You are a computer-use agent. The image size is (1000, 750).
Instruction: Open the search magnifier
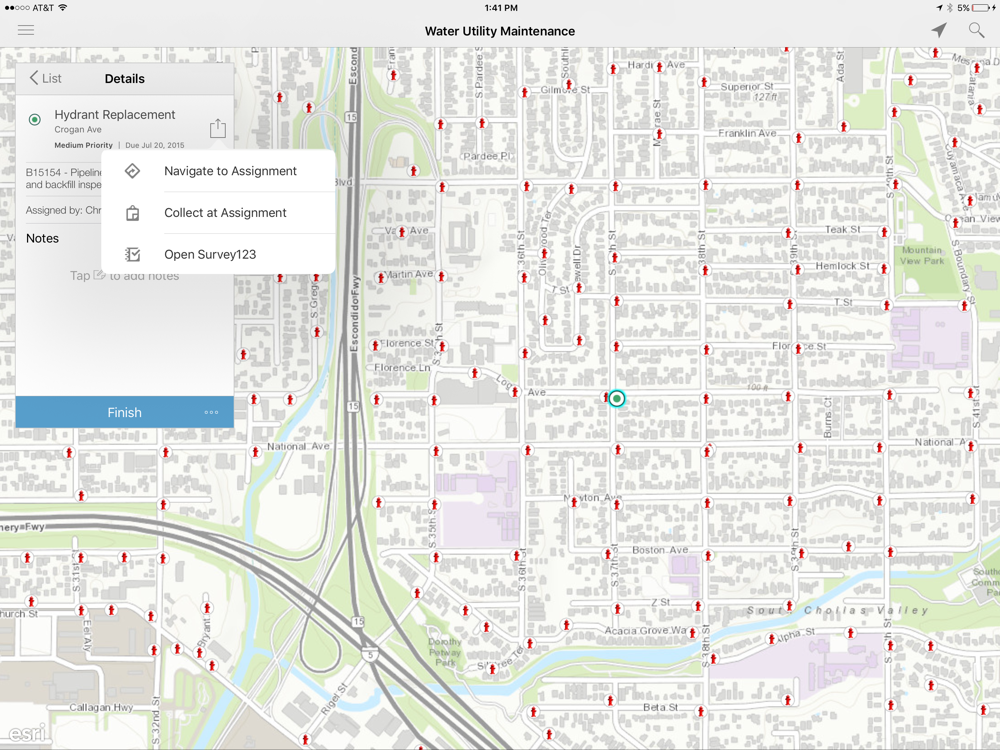976,30
